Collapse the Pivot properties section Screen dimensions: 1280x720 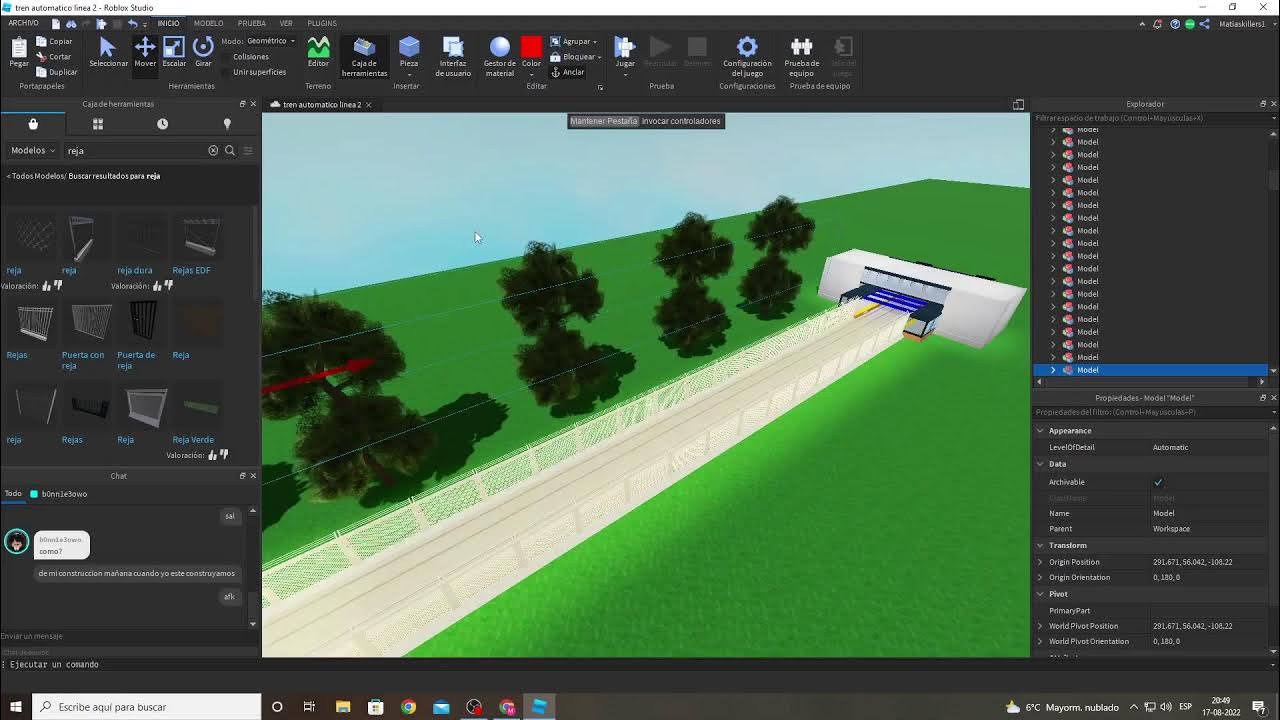(1040, 594)
